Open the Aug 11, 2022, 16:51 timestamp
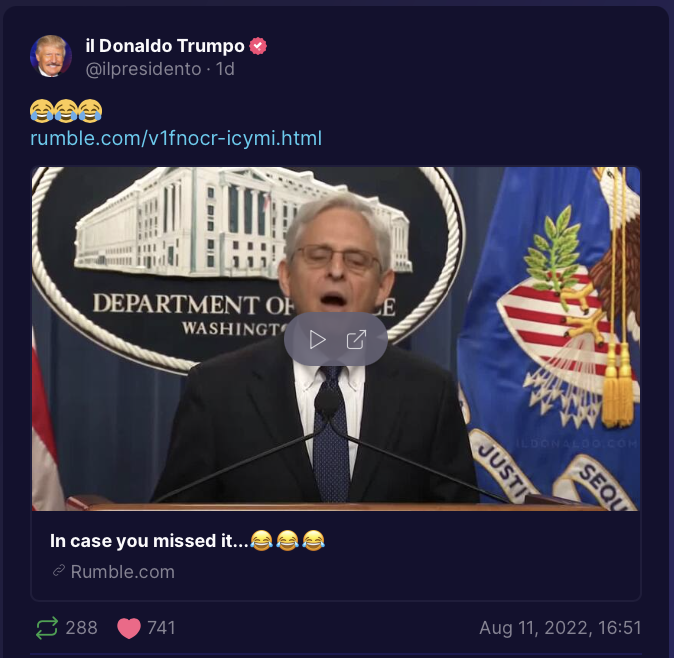This screenshot has height=658, width=674. [560, 627]
